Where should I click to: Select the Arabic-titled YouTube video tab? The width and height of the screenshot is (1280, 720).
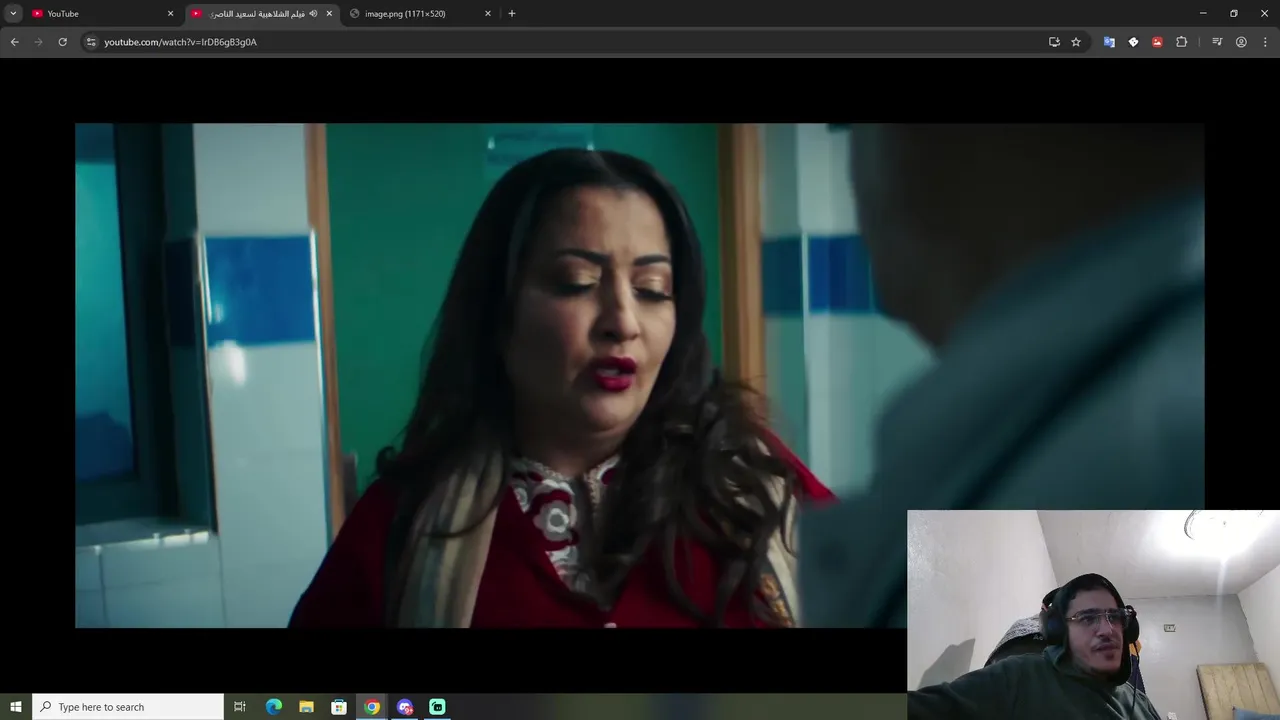[263, 13]
